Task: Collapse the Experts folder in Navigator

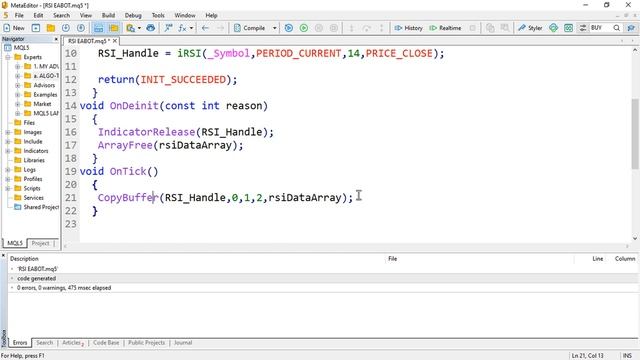Action: coord(8,57)
